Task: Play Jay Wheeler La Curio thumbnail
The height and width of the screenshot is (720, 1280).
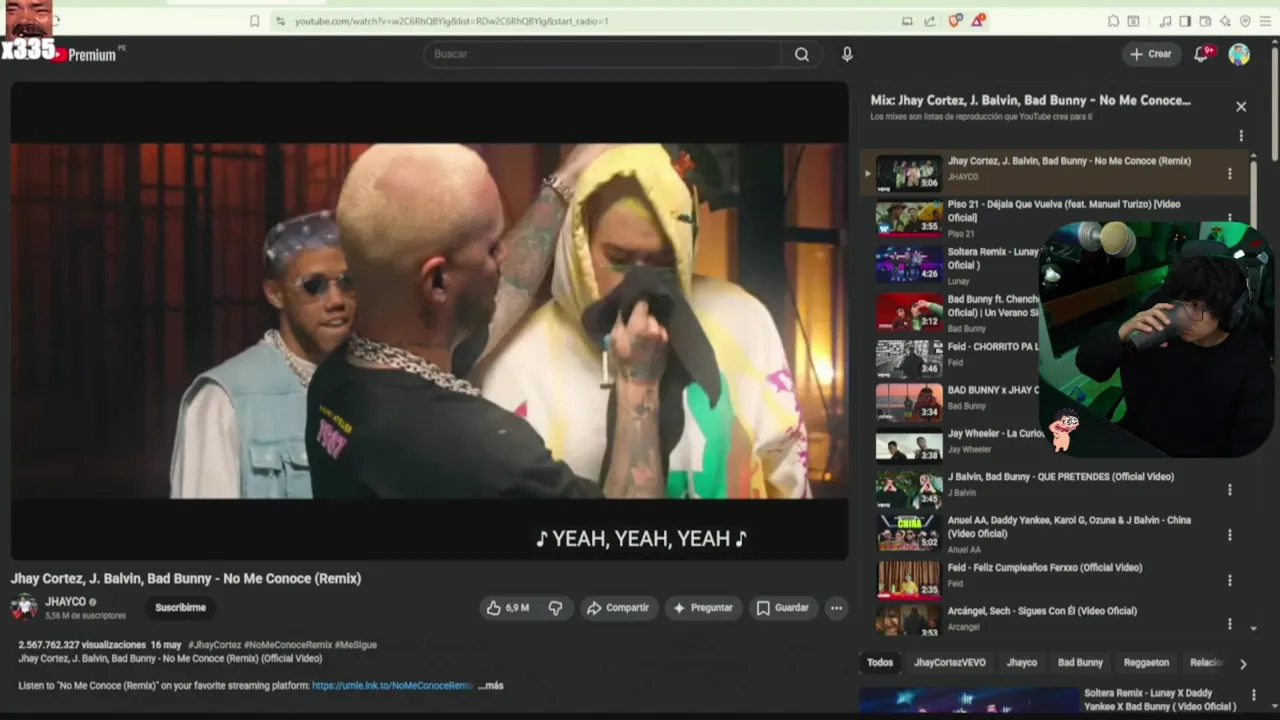Action: (909, 445)
